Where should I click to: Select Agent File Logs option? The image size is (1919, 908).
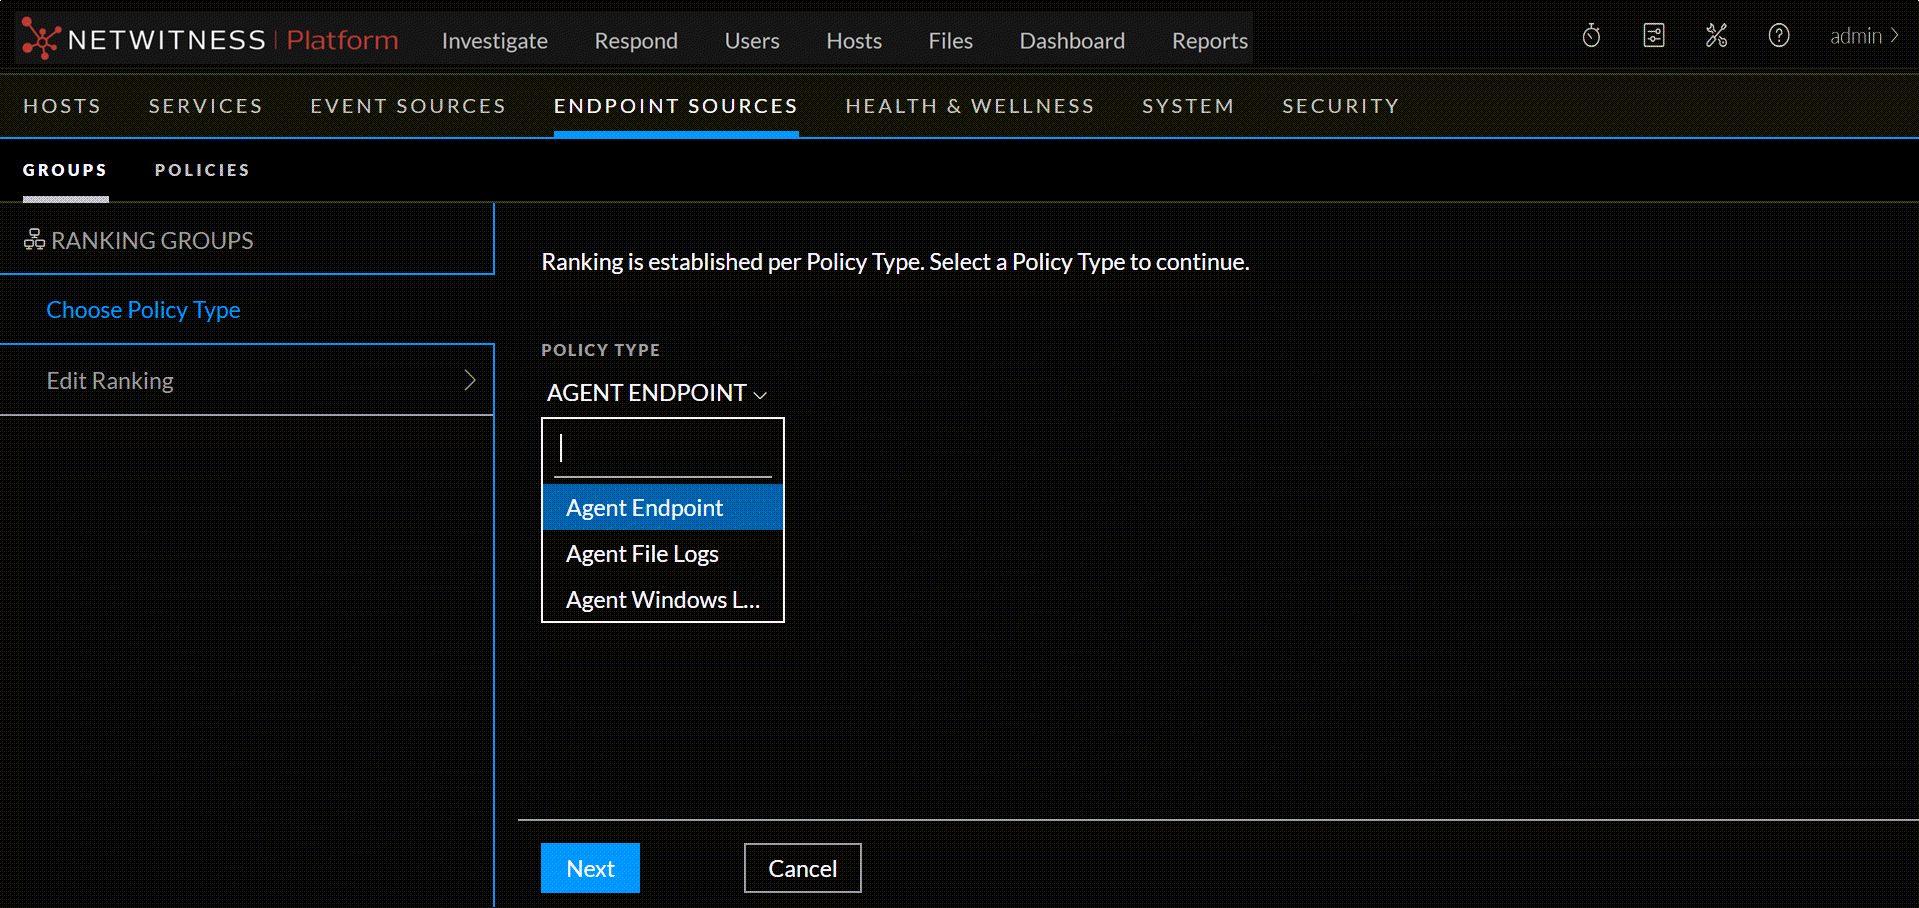(642, 554)
